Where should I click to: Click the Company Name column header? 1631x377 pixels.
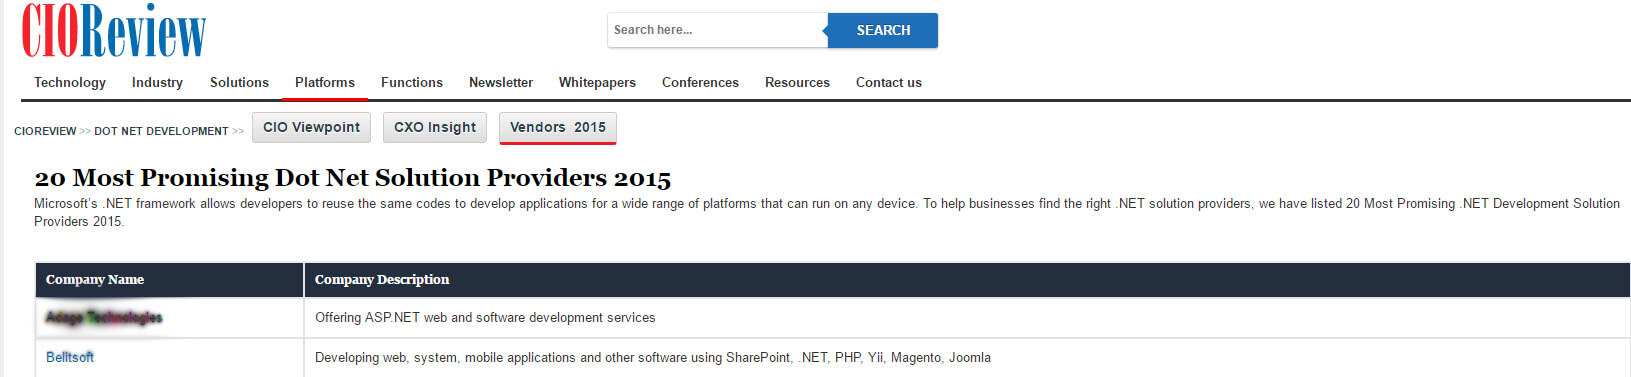(x=169, y=280)
